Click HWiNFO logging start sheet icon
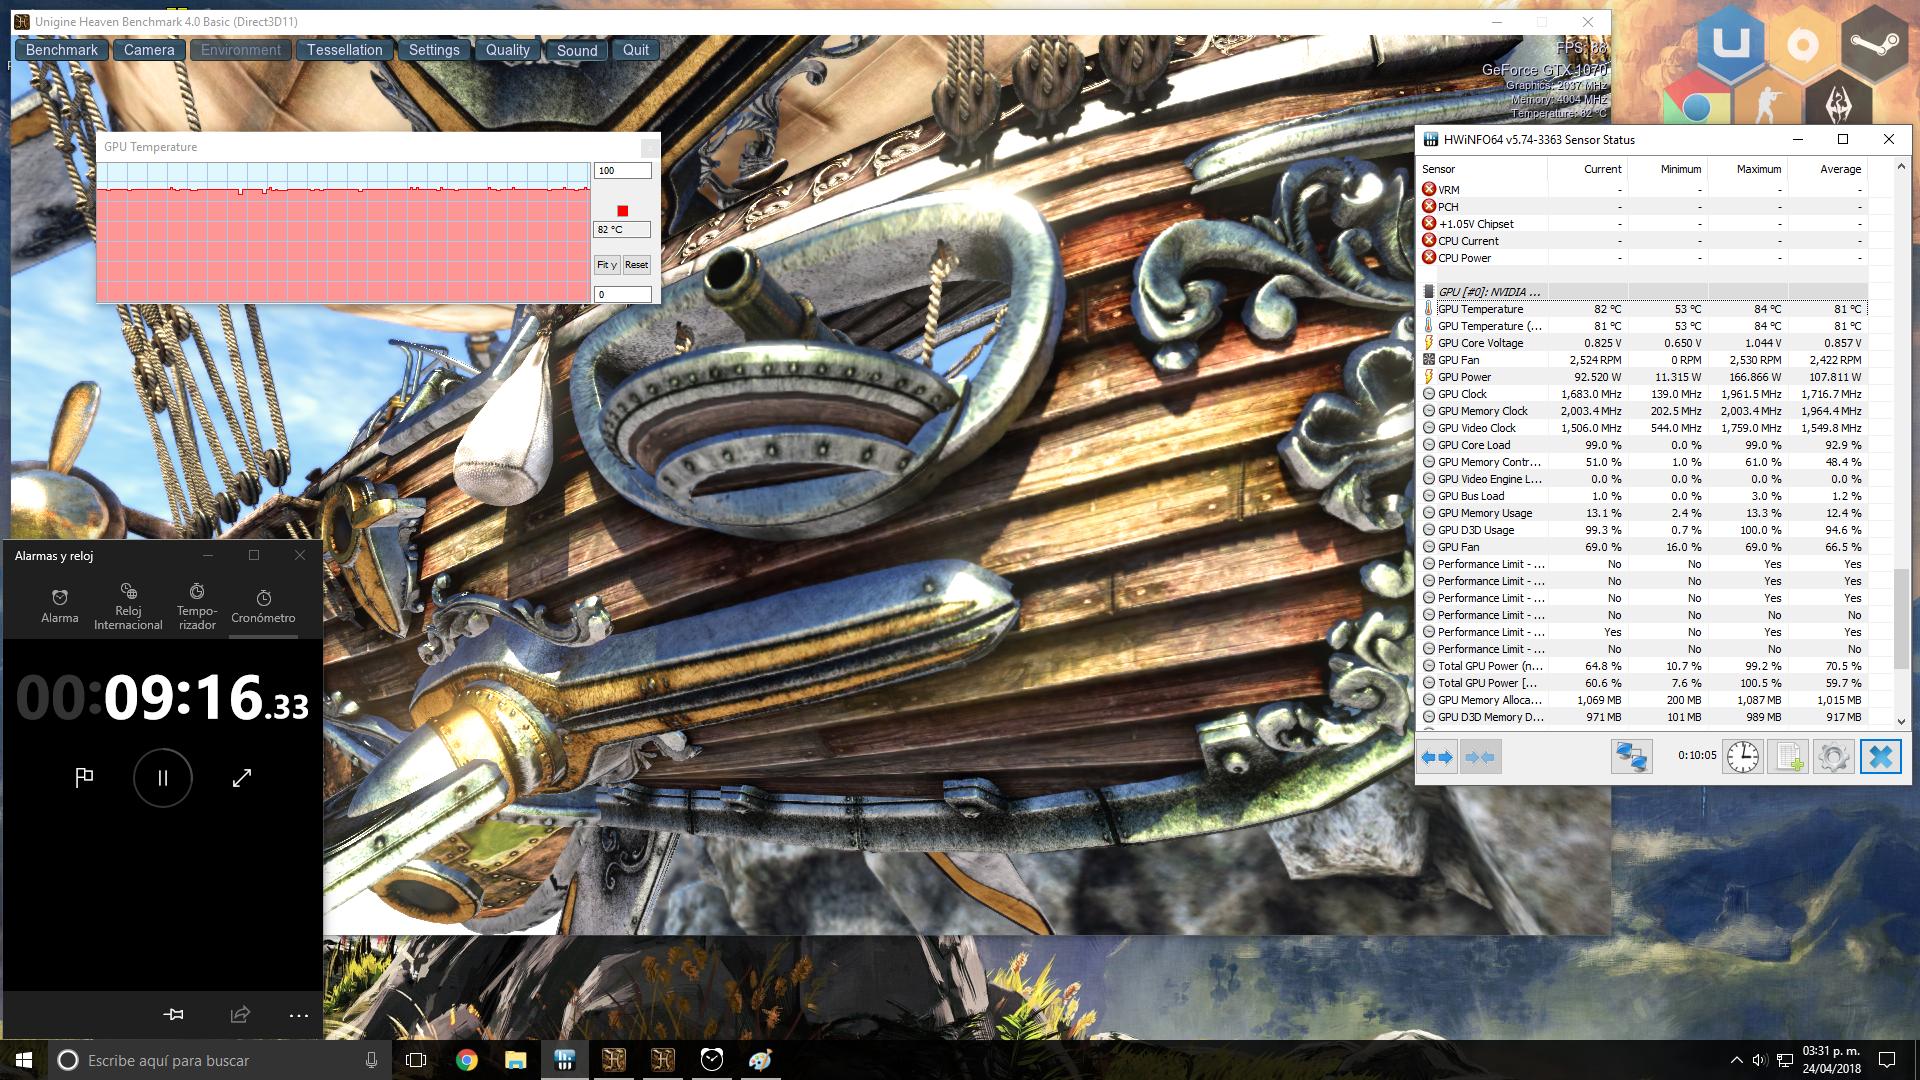 click(x=1788, y=757)
